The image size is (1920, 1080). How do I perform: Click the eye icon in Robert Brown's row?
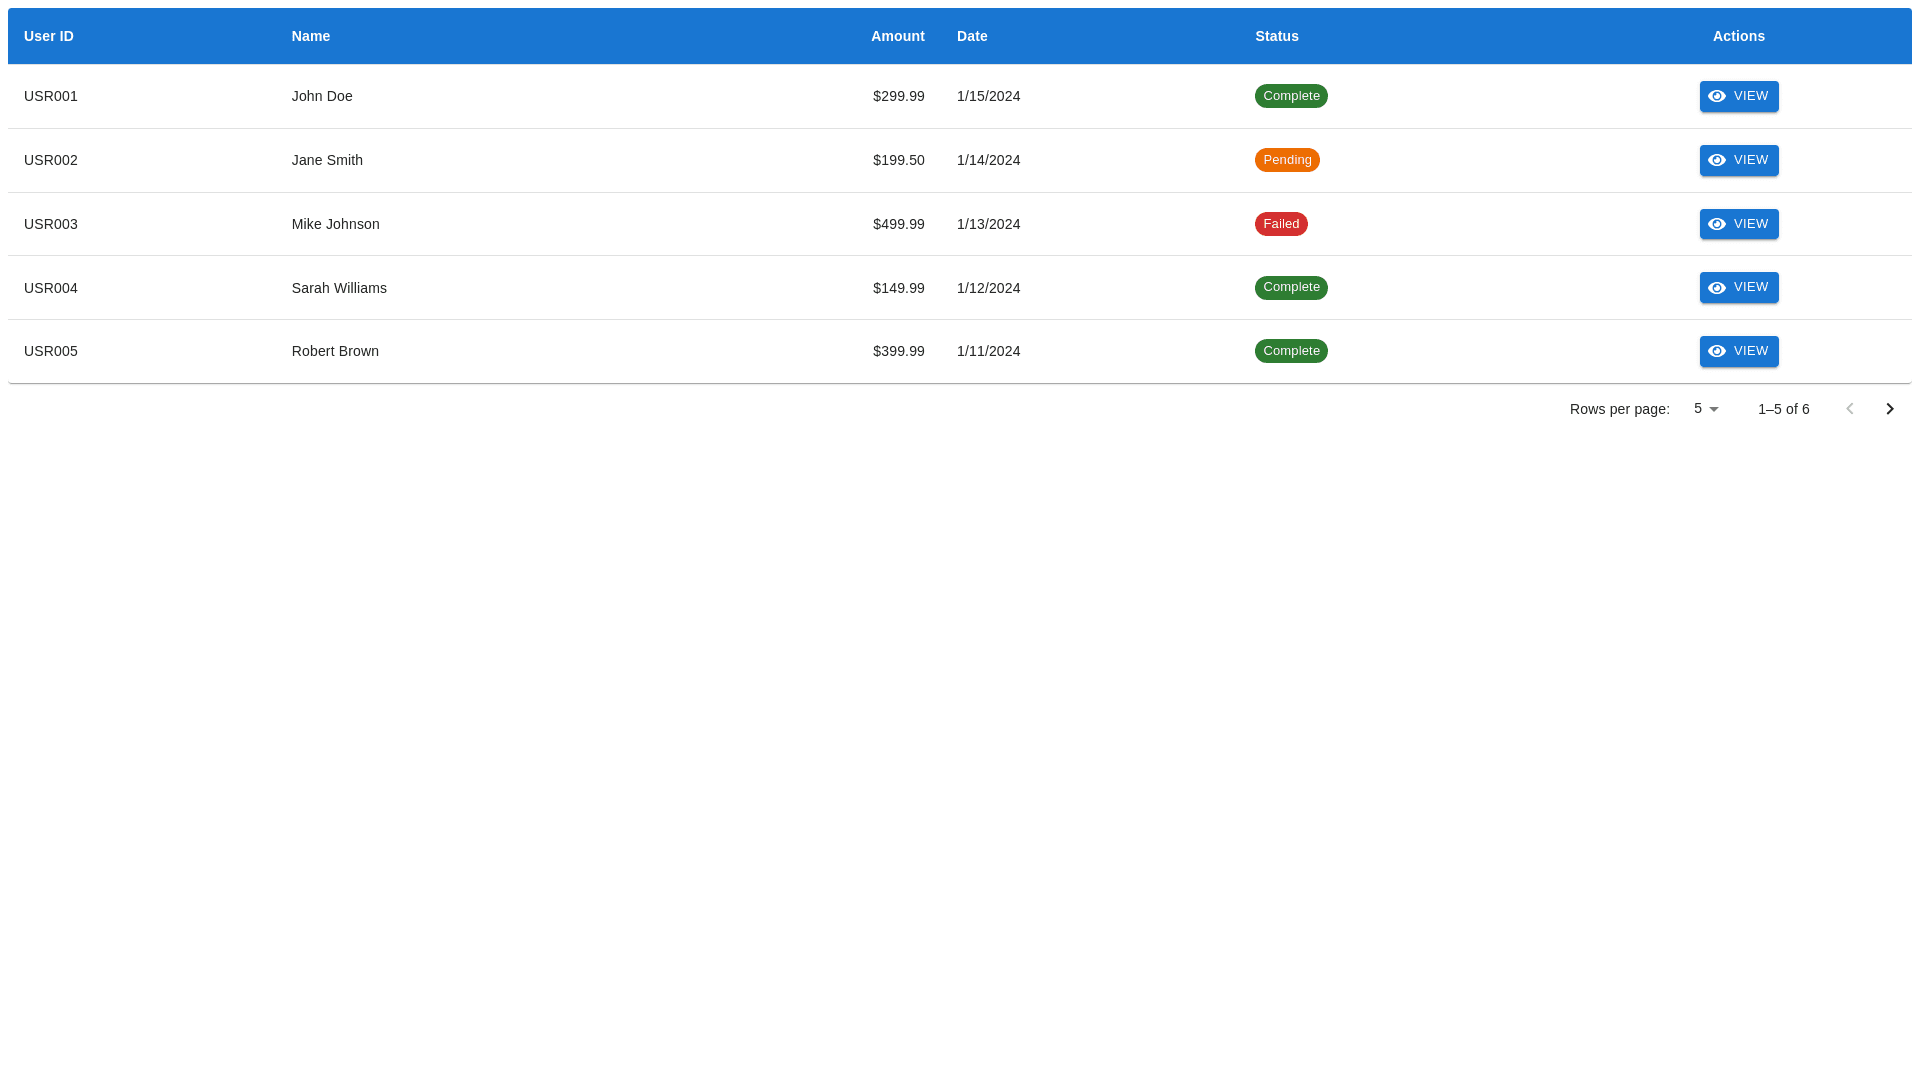click(1717, 351)
